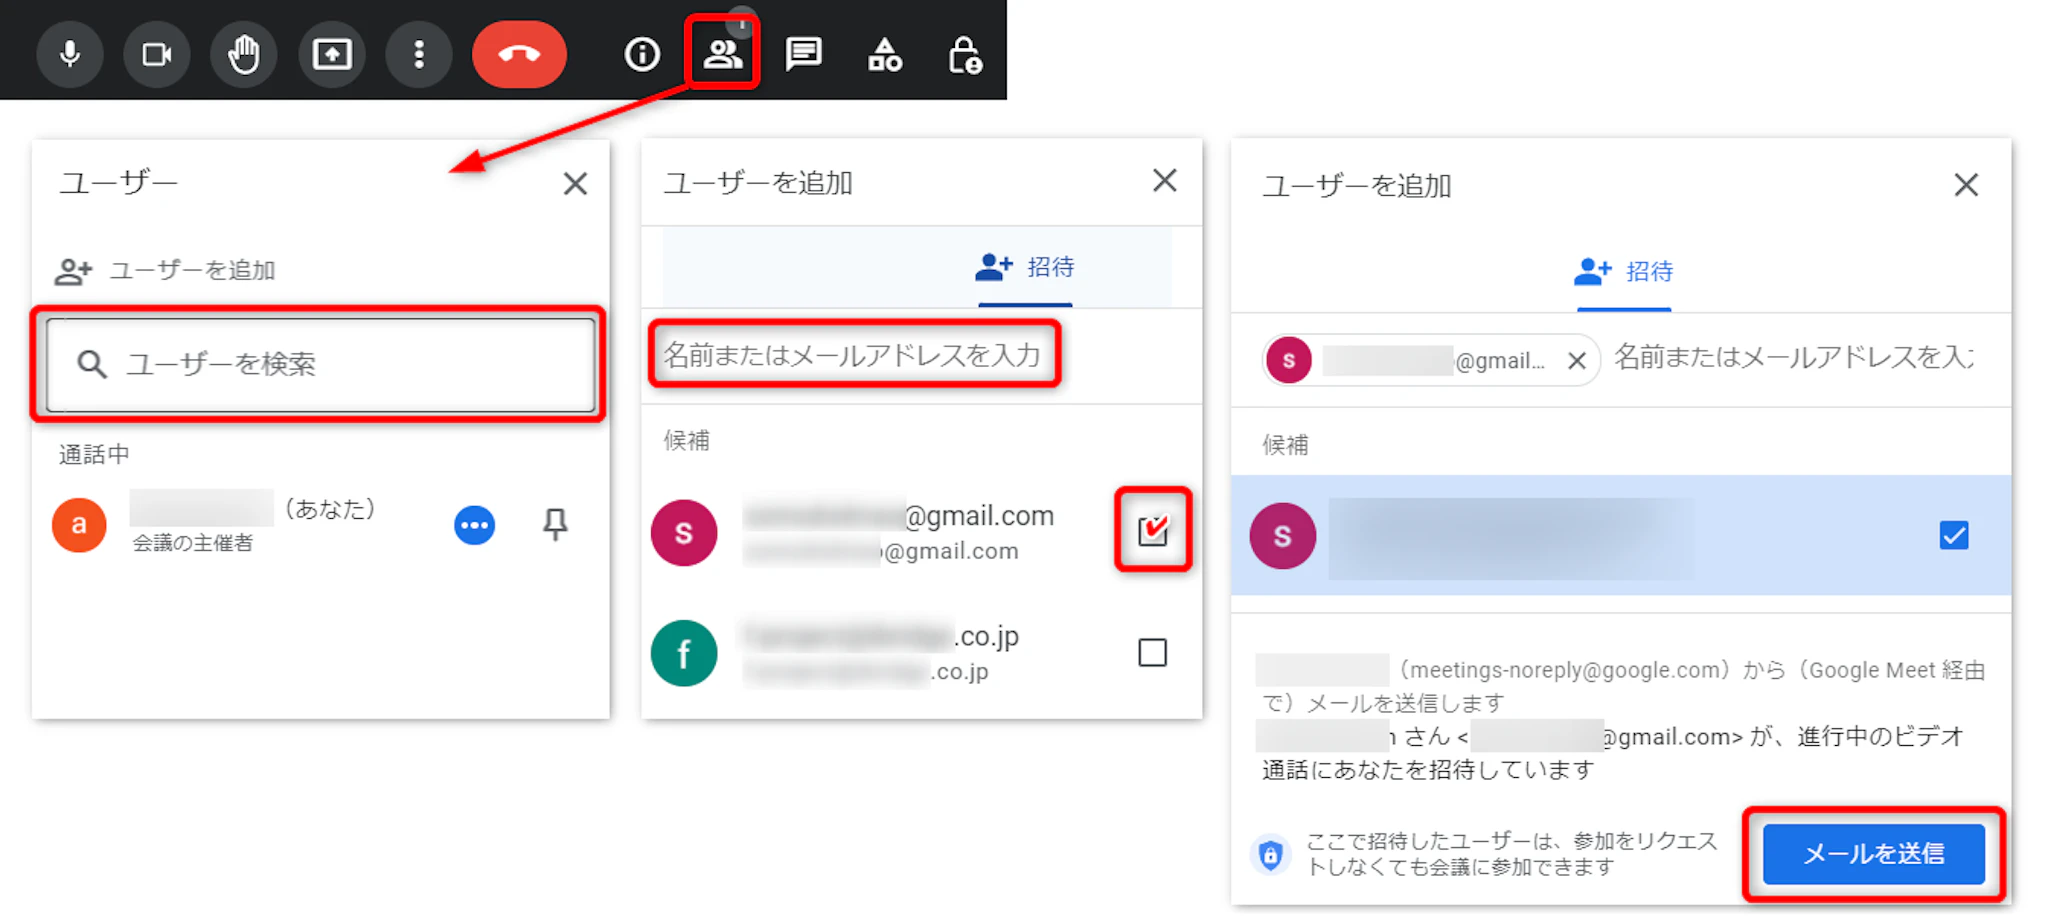Open the three-dot more options menu
2048x923 pixels.
[419, 54]
